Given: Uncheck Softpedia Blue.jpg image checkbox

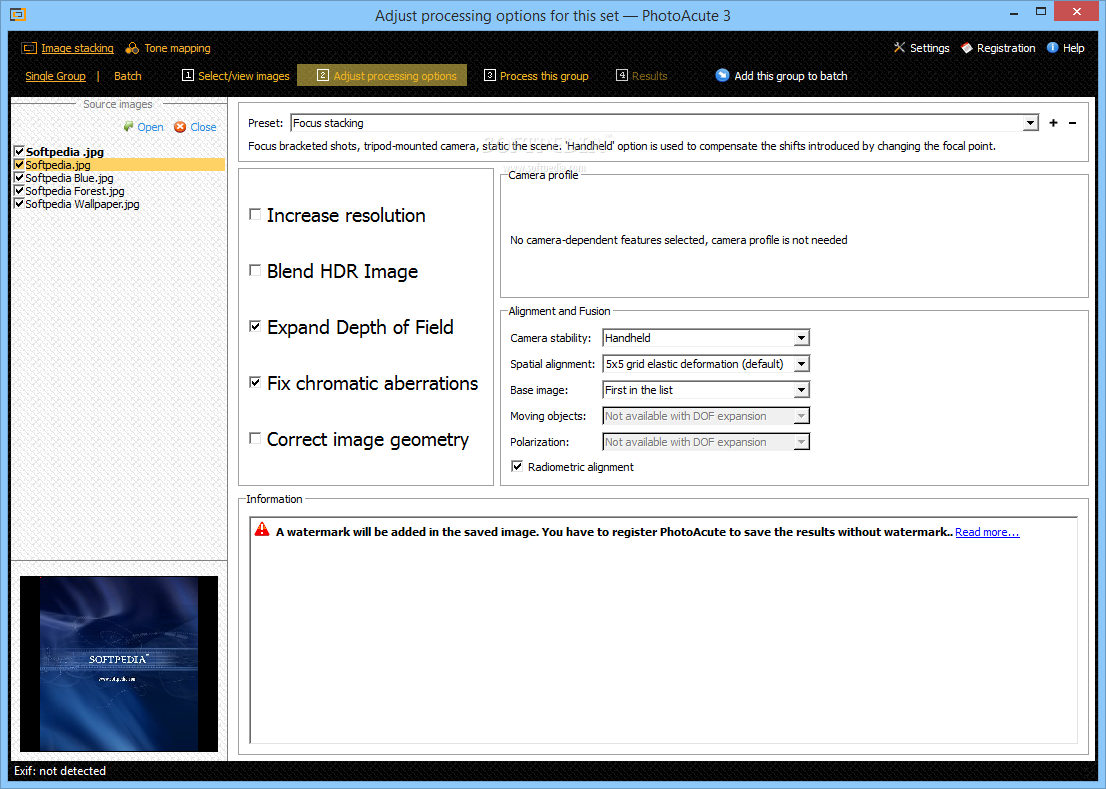Looking at the screenshot, I should click(x=19, y=178).
